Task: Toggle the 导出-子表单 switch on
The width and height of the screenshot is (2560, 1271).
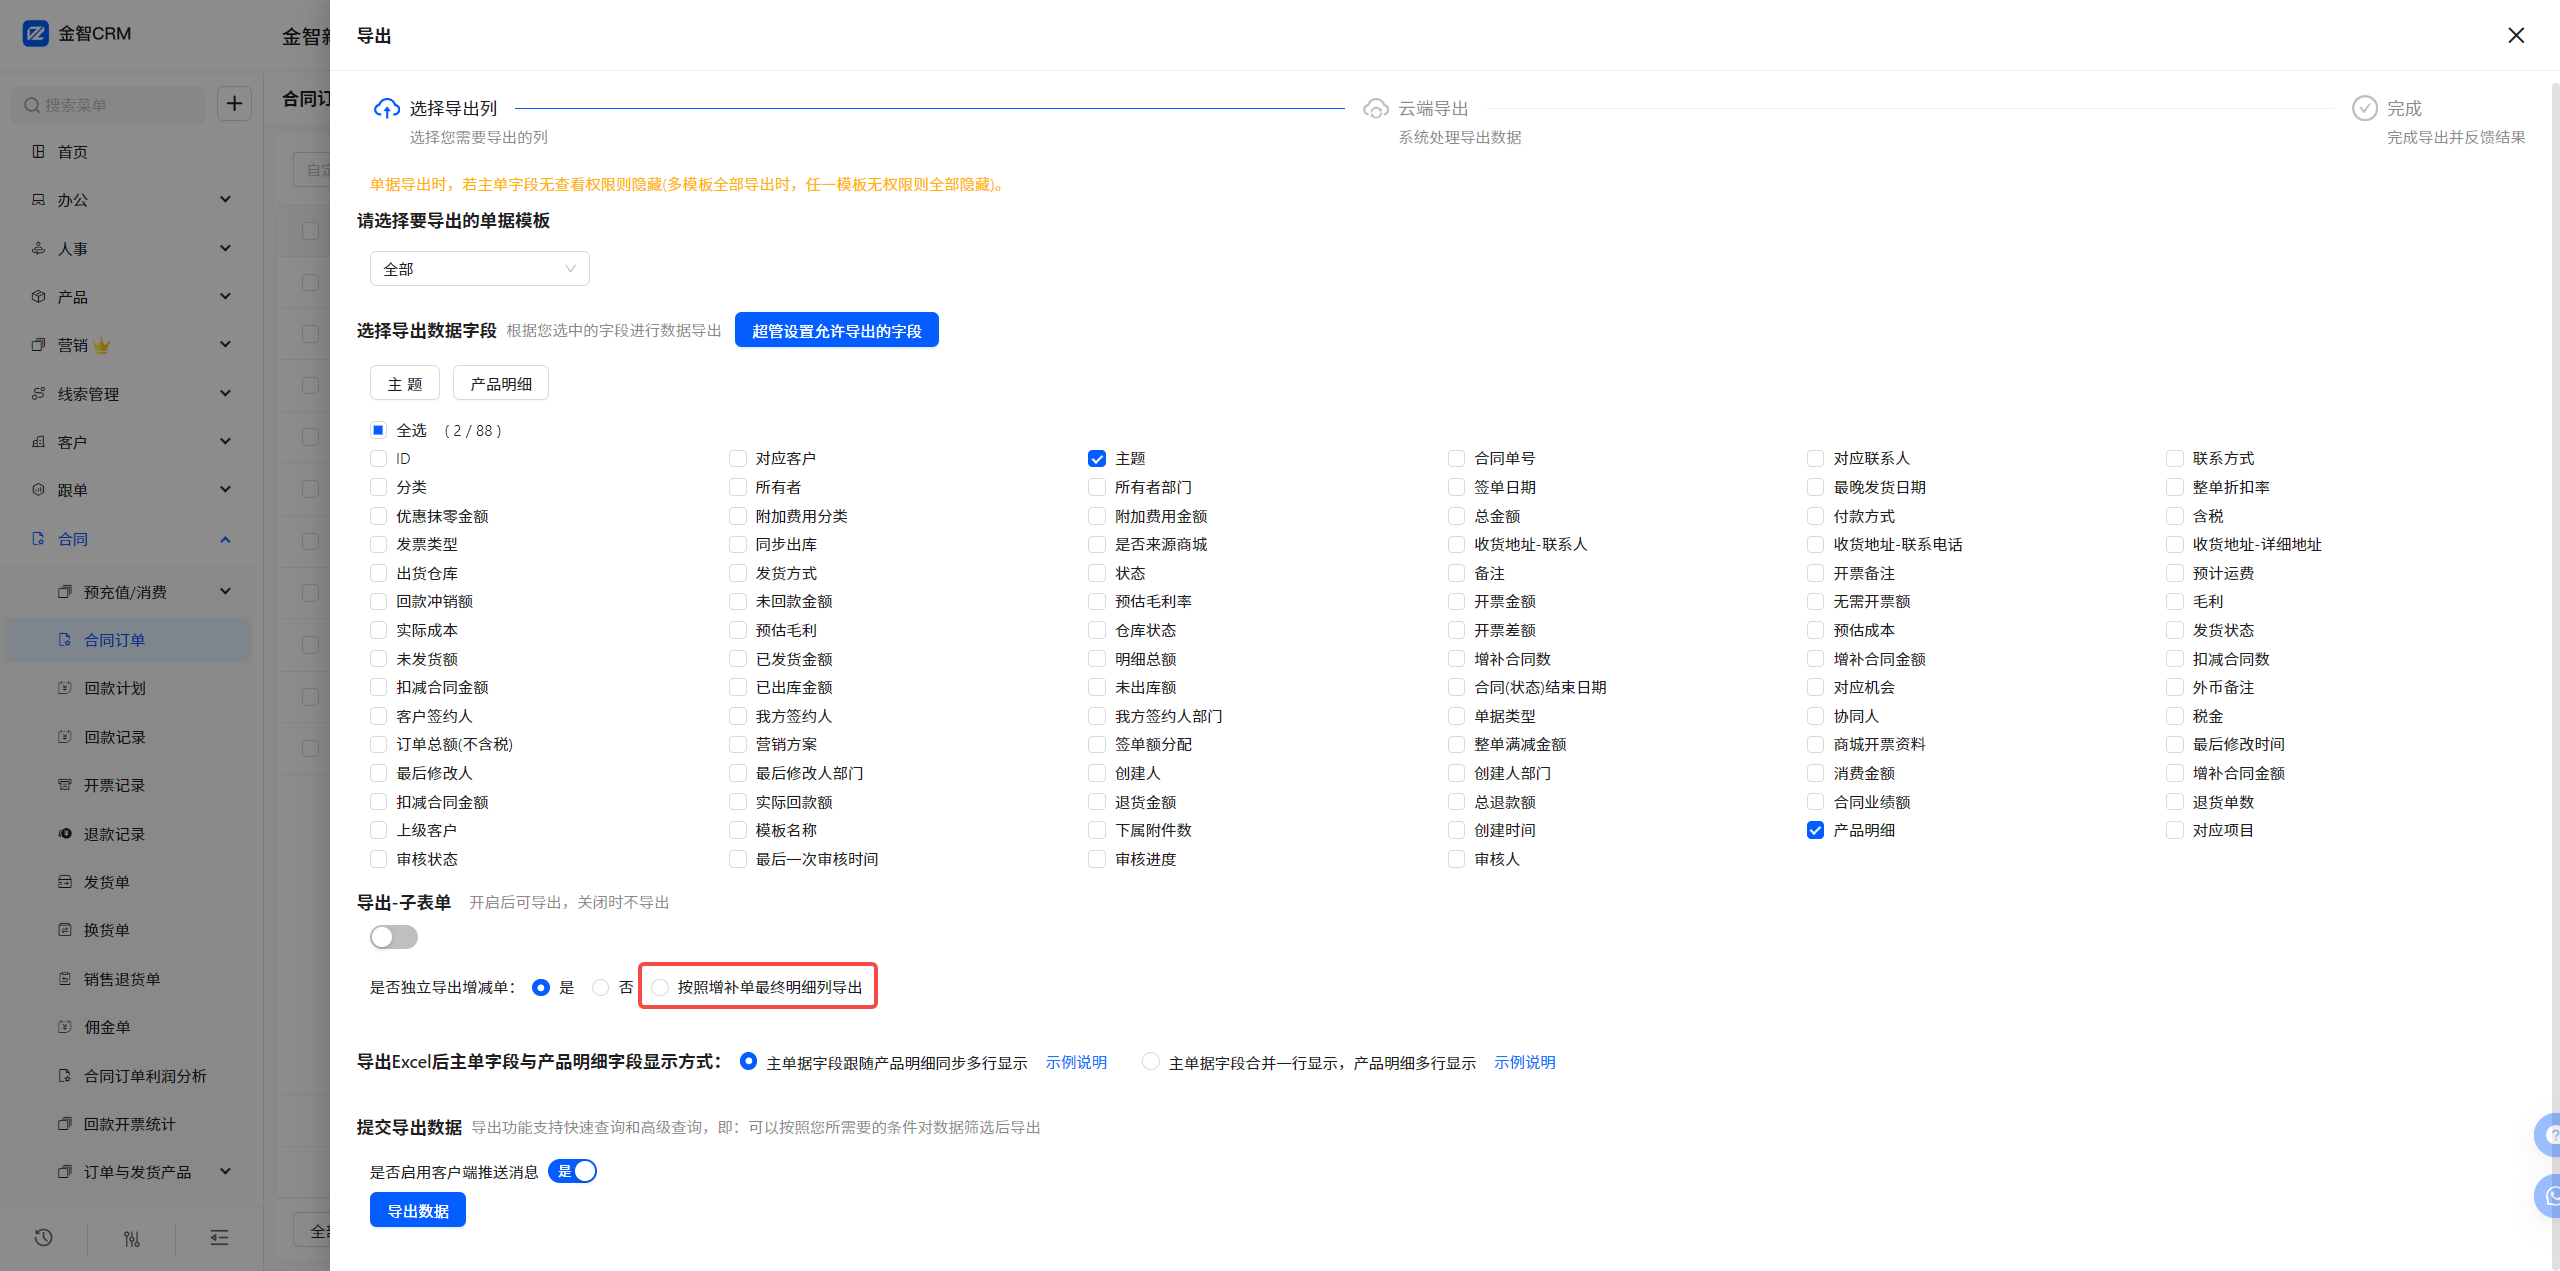Action: (393, 937)
